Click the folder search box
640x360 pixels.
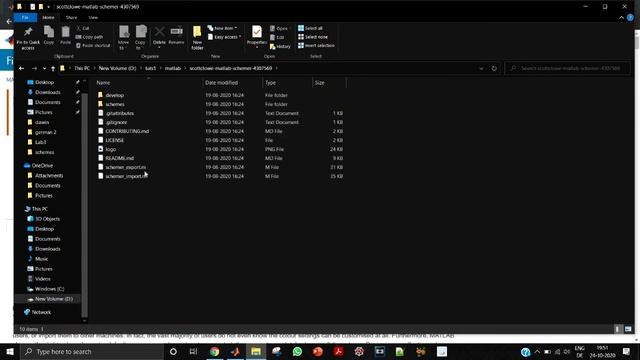pos(567,68)
